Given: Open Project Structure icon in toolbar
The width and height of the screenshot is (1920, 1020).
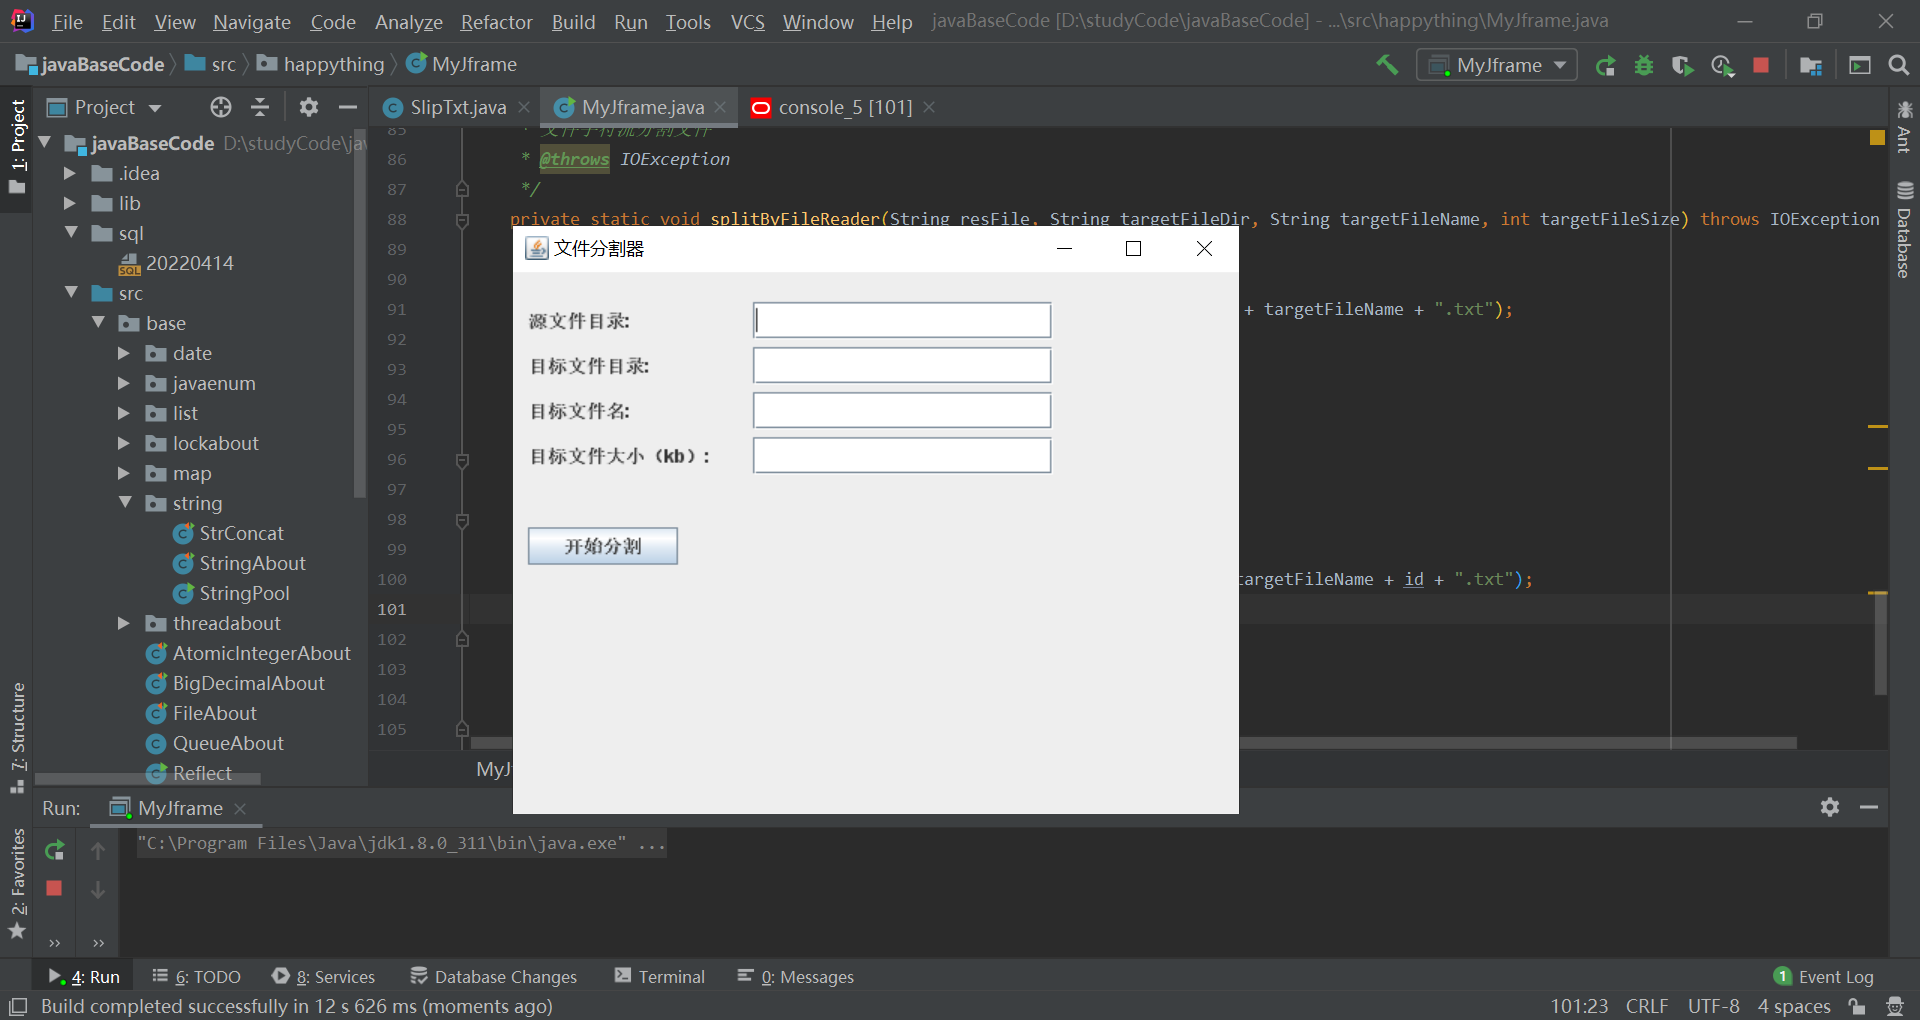Looking at the screenshot, I should coord(1811,65).
